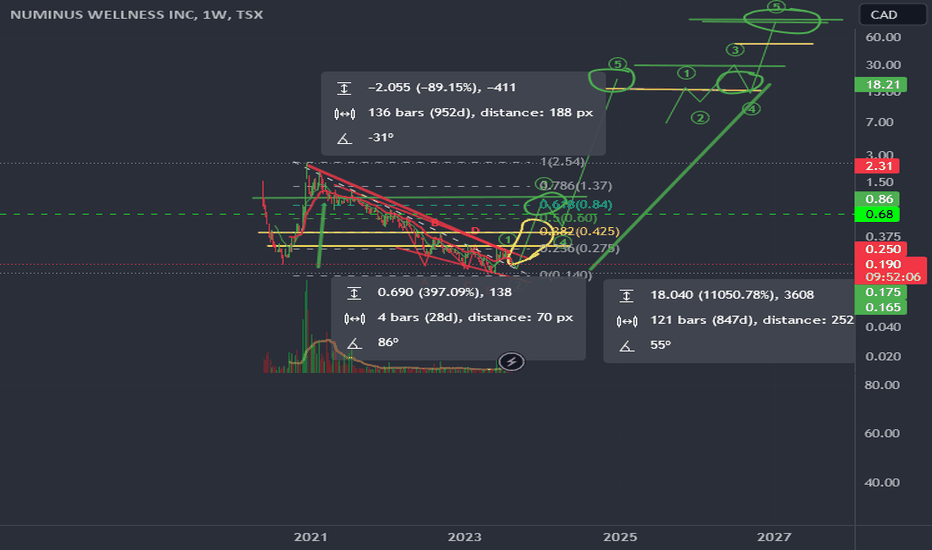Click the 2021 label on the time axis
Image resolution: width=932 pixels, height=550 pixels.
coord(310,537)
